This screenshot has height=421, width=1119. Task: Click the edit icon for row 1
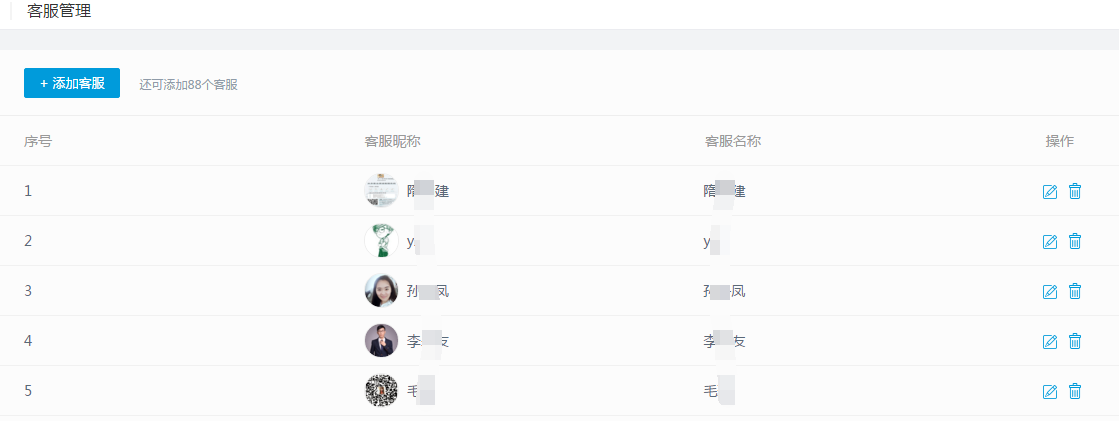[1050, 191]
